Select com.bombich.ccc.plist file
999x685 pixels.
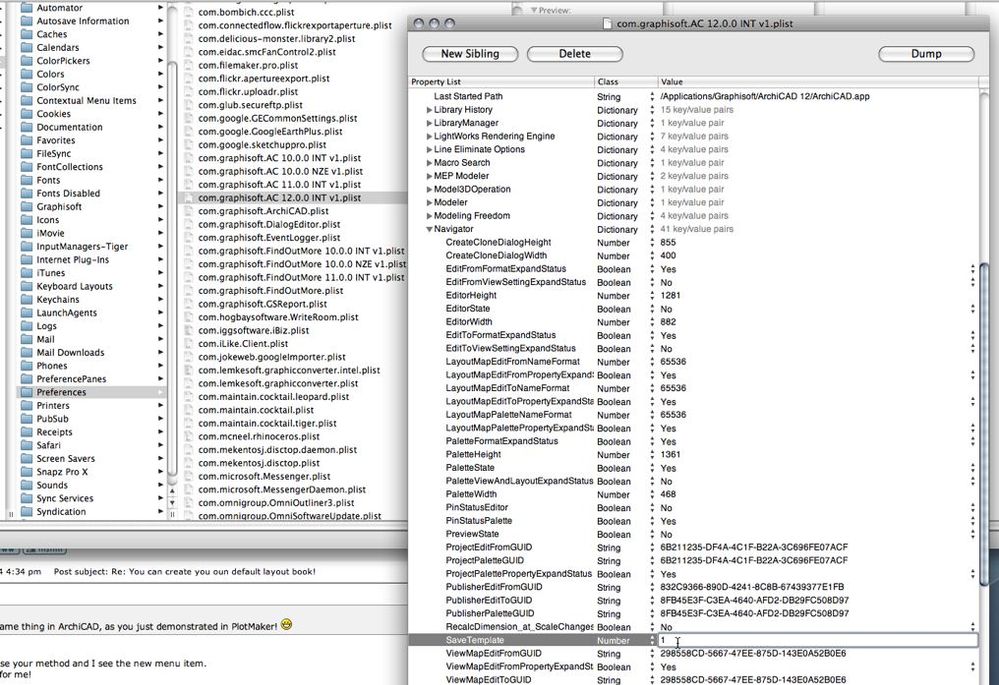click(246, 12)
